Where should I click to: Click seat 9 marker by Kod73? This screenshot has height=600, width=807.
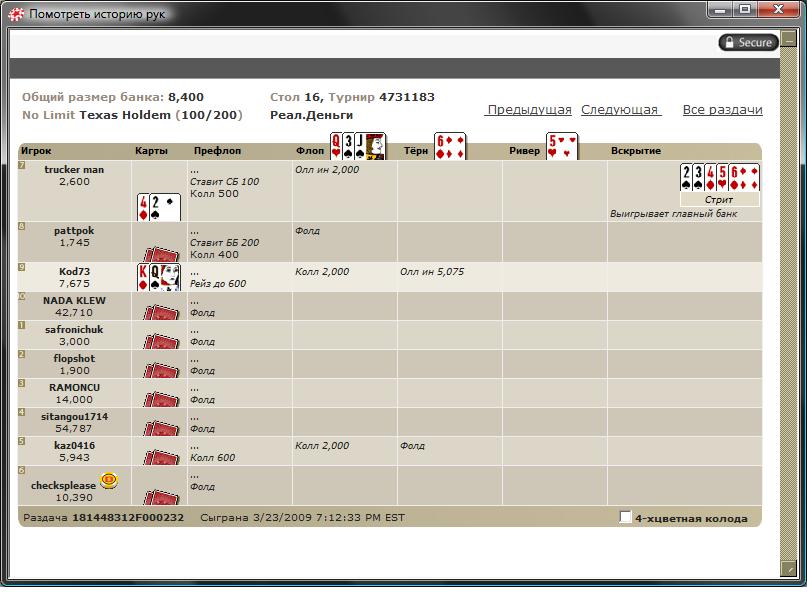tap(22, 267)
